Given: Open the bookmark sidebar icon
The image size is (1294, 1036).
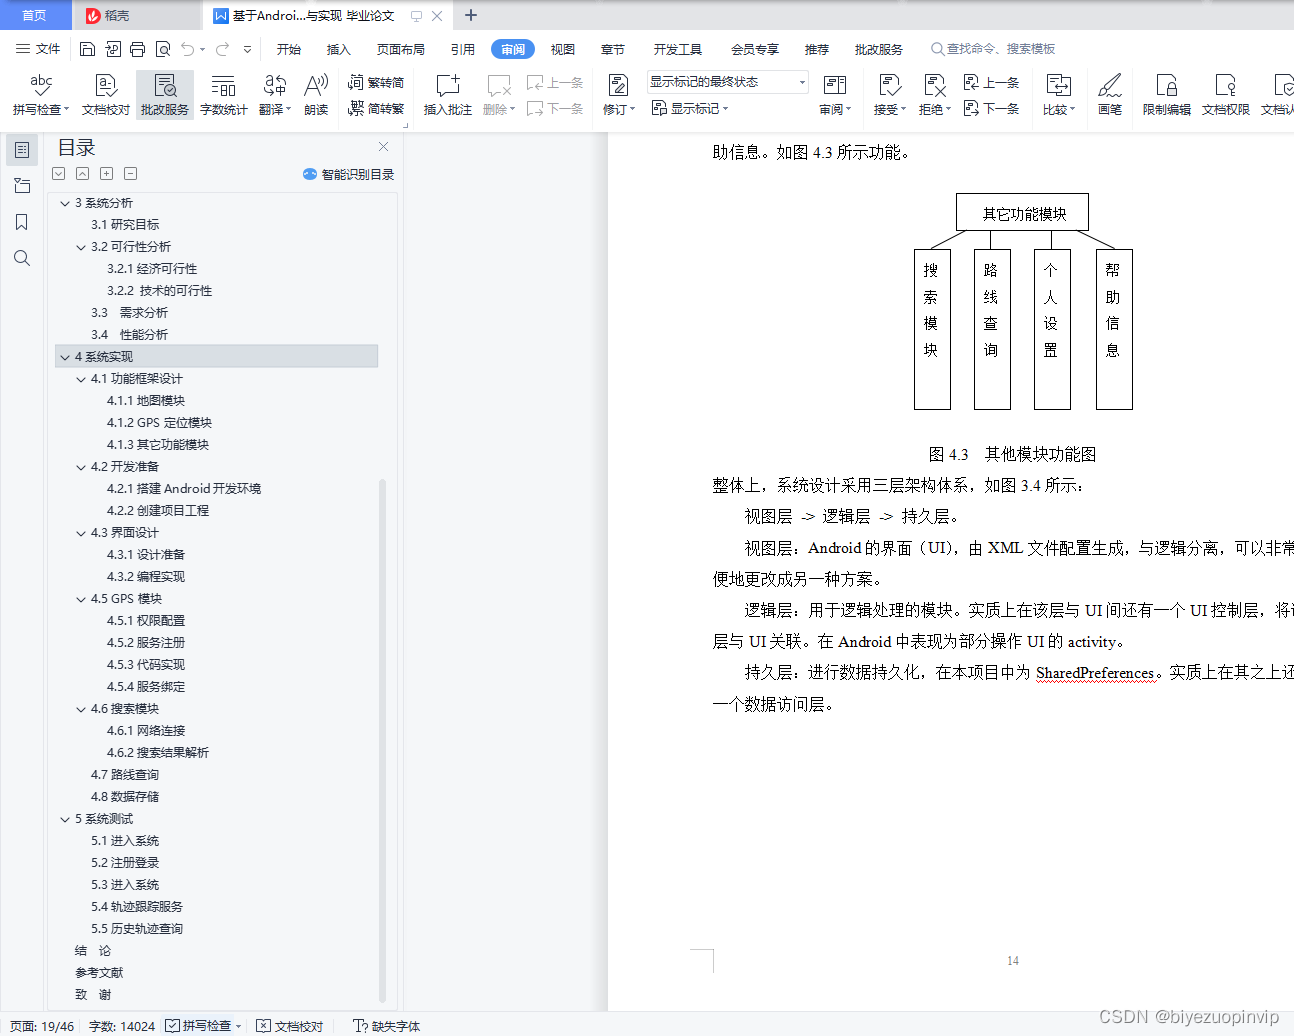Looking at the screenshot, I should pos(22,222).
